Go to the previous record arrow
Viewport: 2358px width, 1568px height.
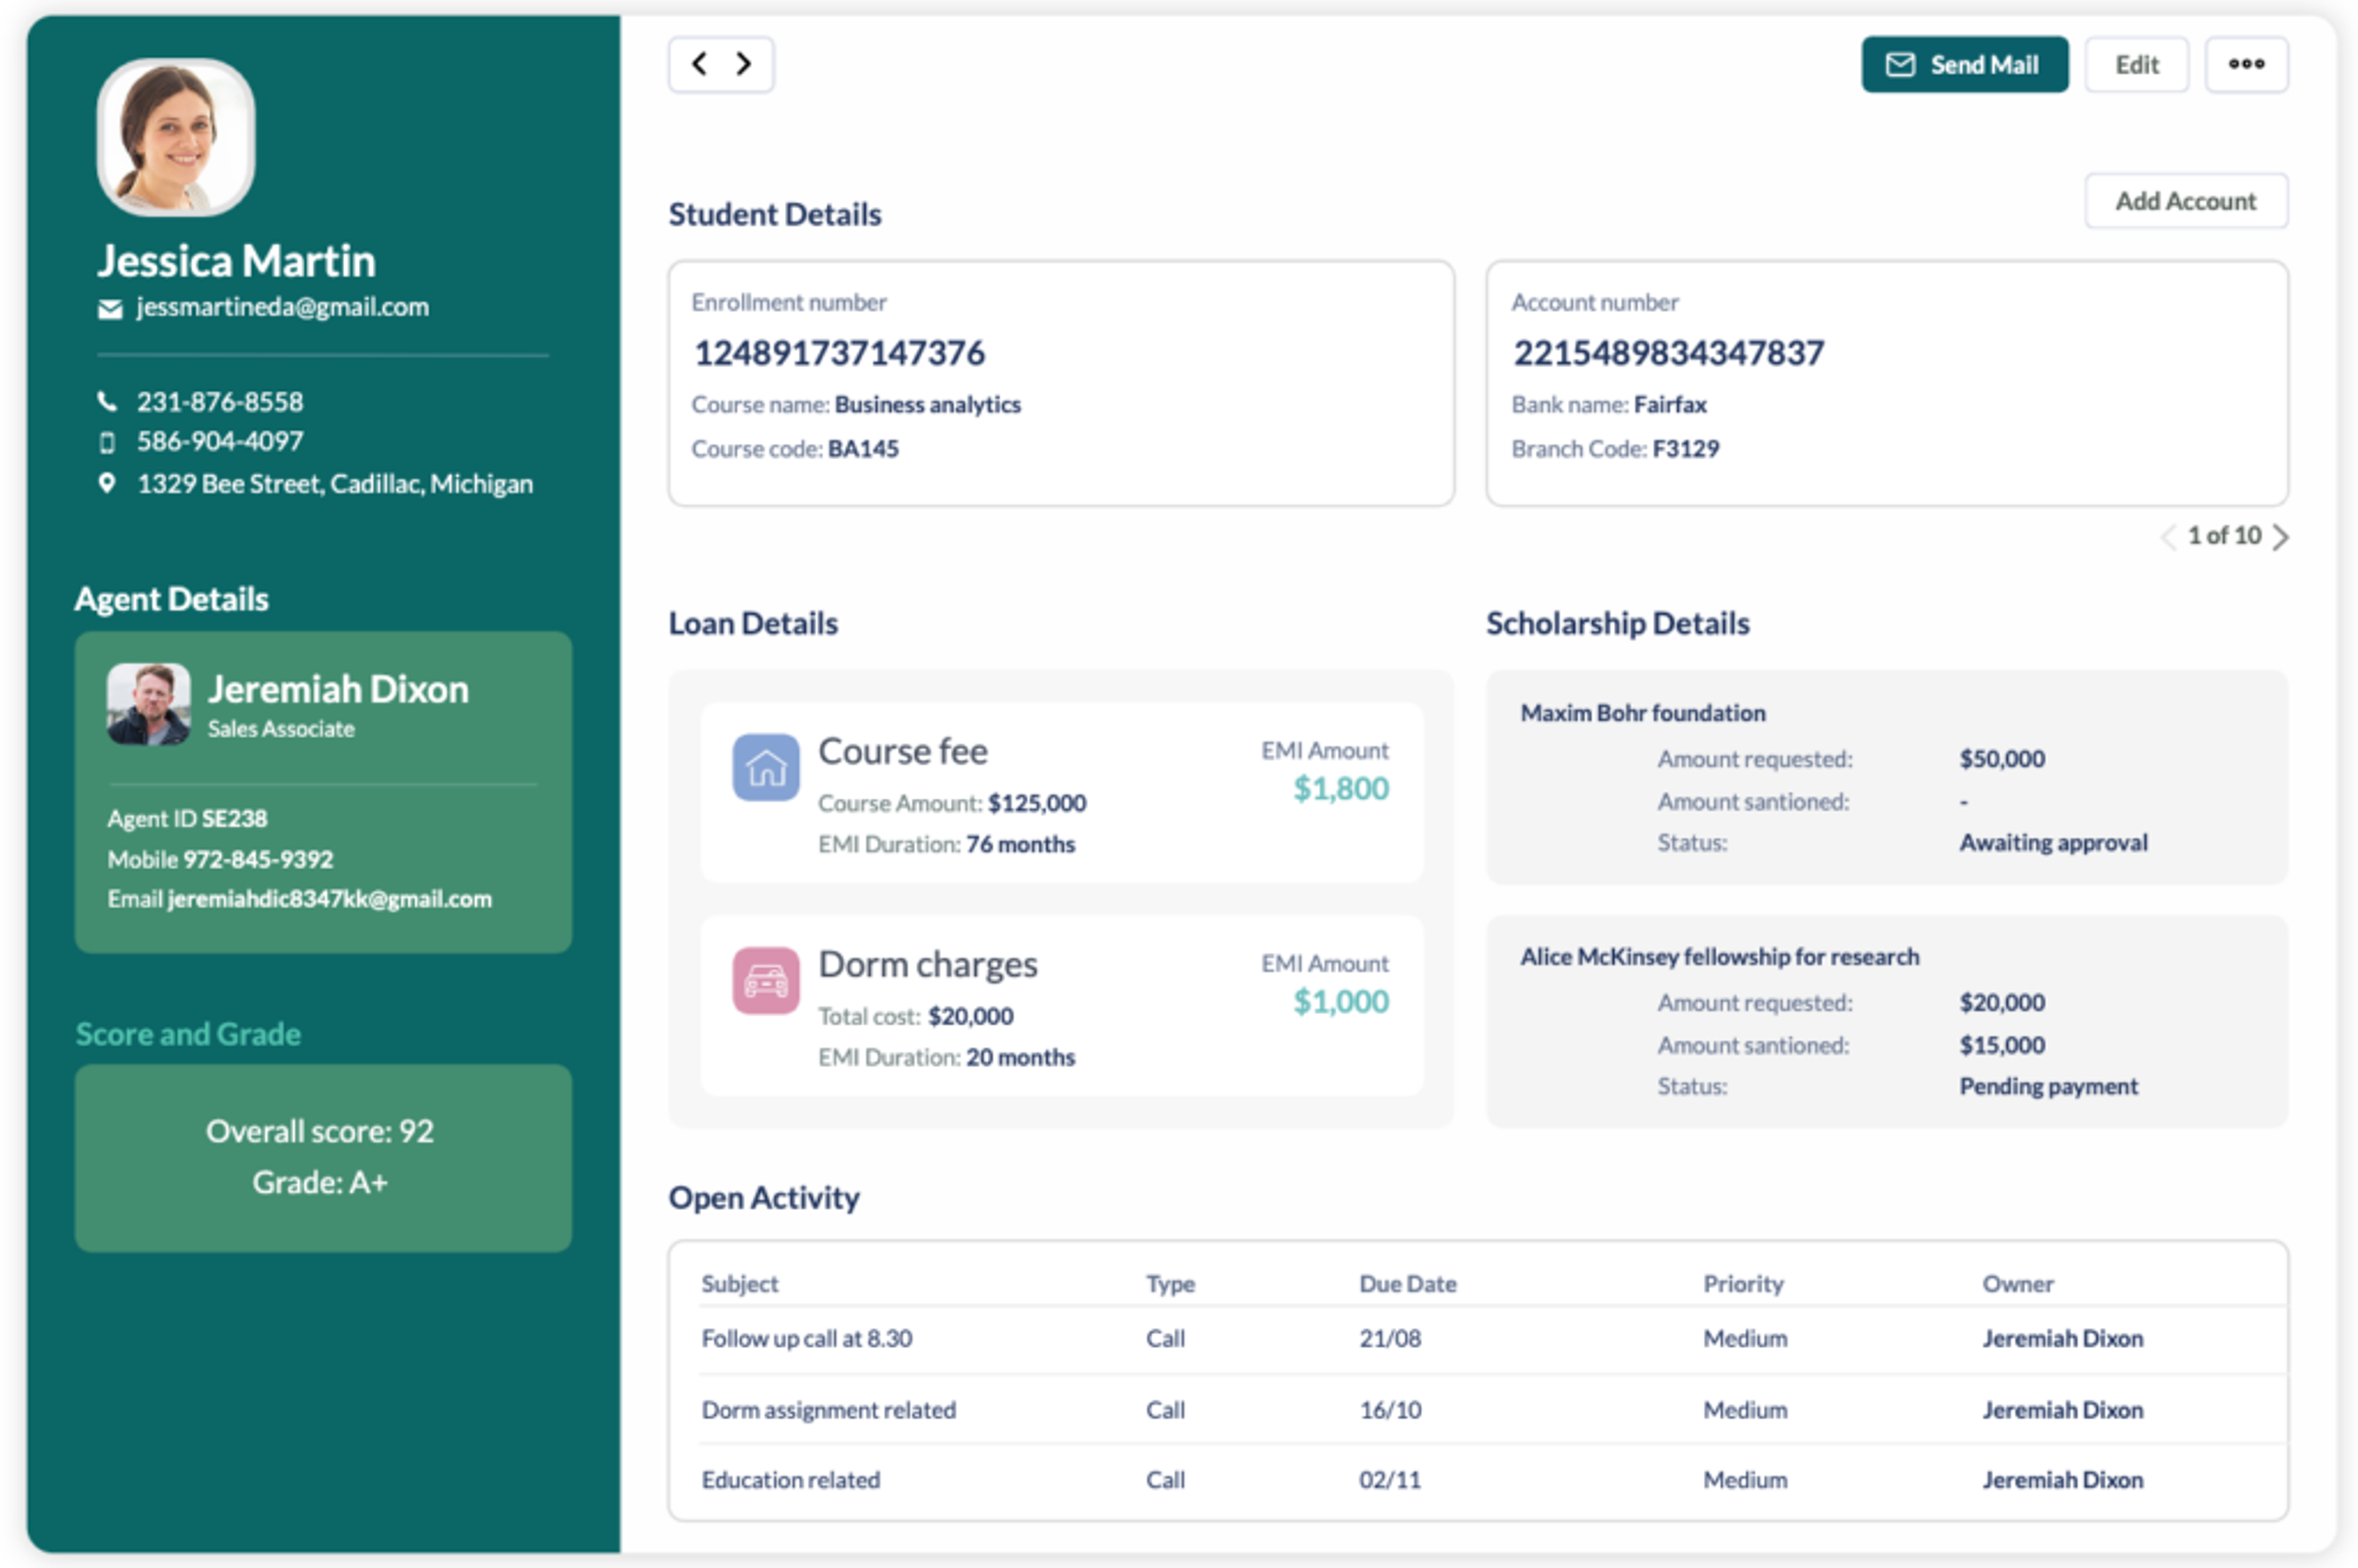tap(700, 64)
